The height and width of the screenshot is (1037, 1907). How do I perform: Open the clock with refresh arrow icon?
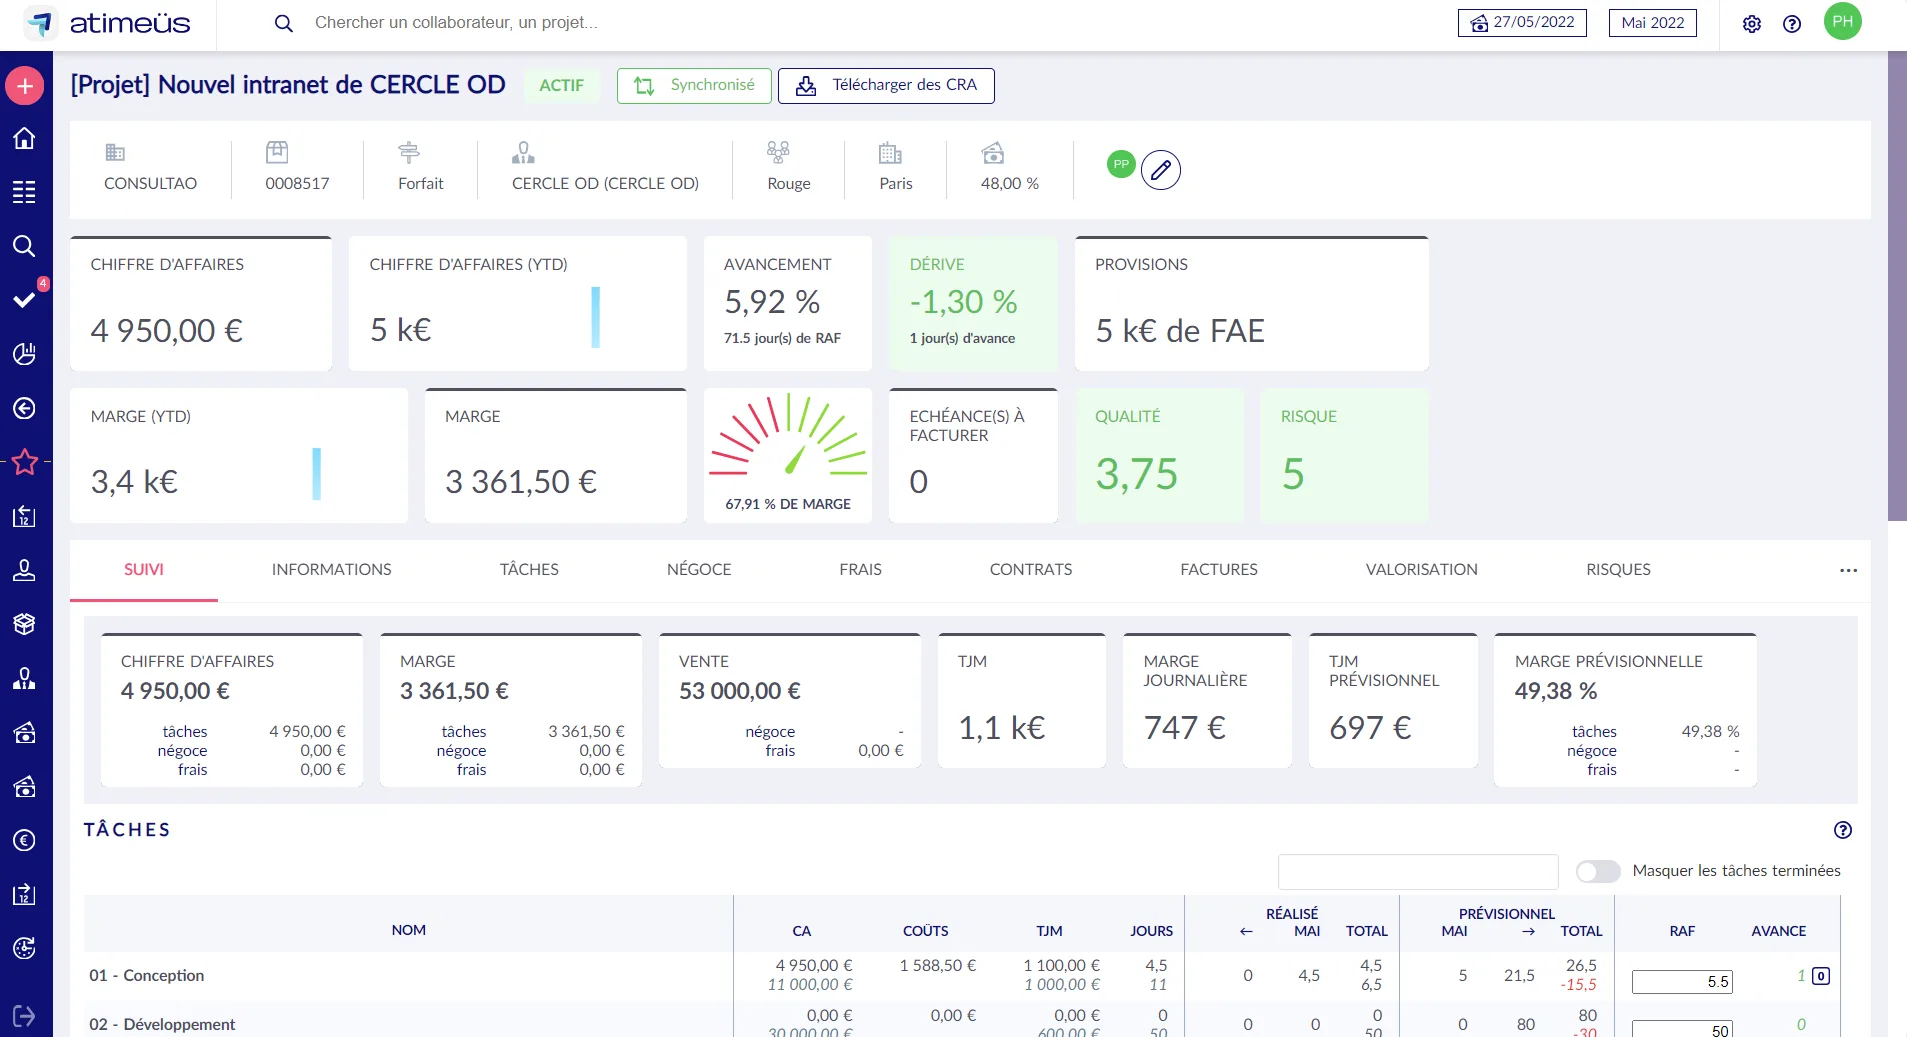[x=25, y=948]
